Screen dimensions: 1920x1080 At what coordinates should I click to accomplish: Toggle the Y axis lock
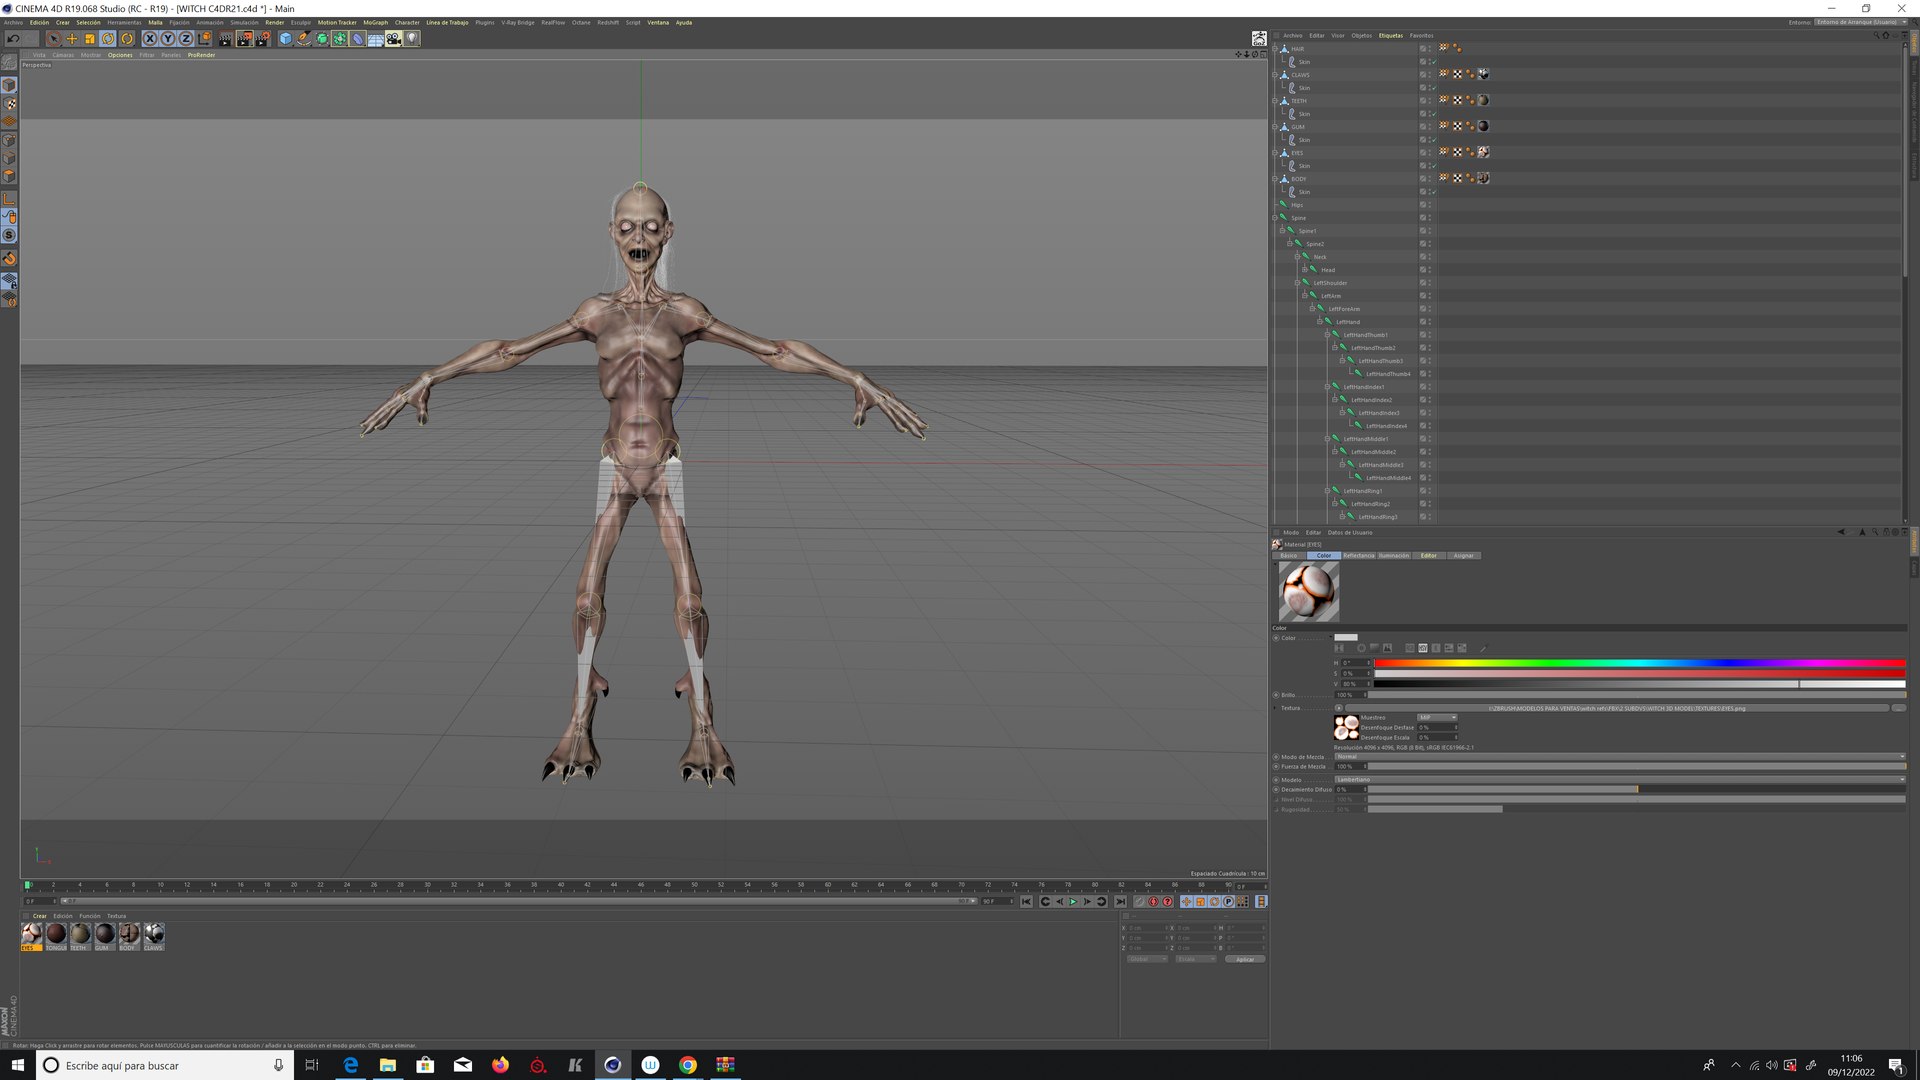[168, 39]
